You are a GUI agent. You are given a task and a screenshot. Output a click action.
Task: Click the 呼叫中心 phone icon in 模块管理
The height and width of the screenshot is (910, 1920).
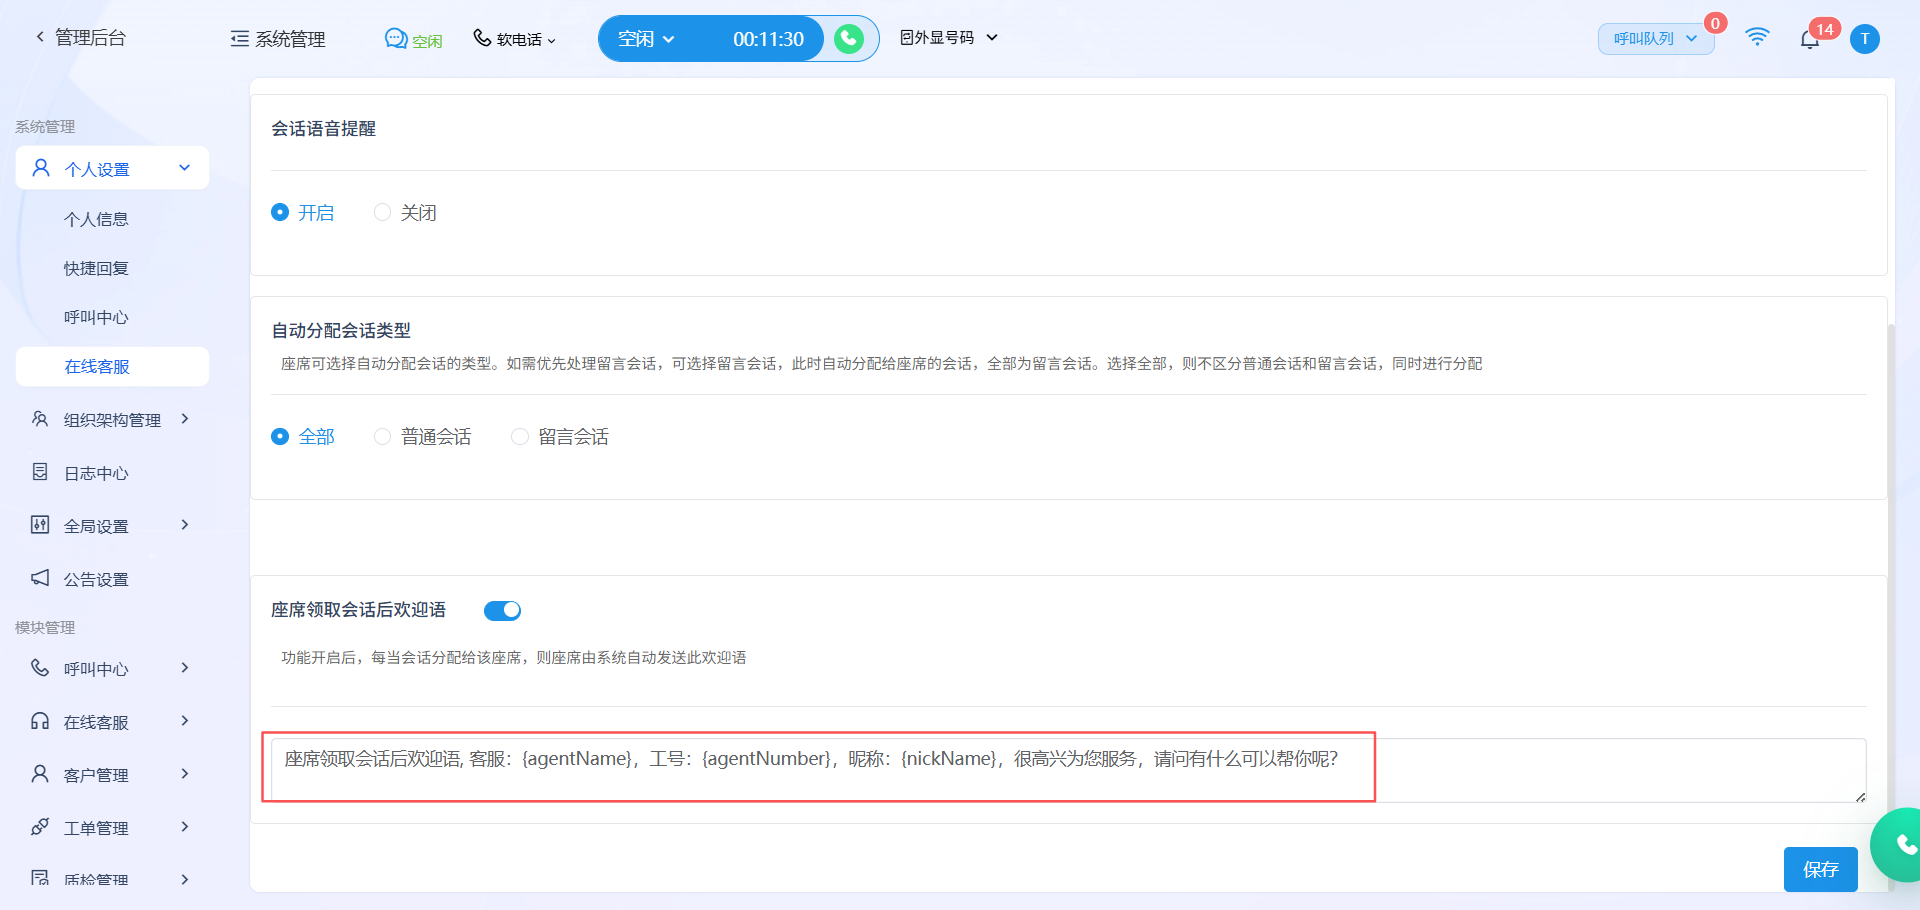tap(40, 668)
